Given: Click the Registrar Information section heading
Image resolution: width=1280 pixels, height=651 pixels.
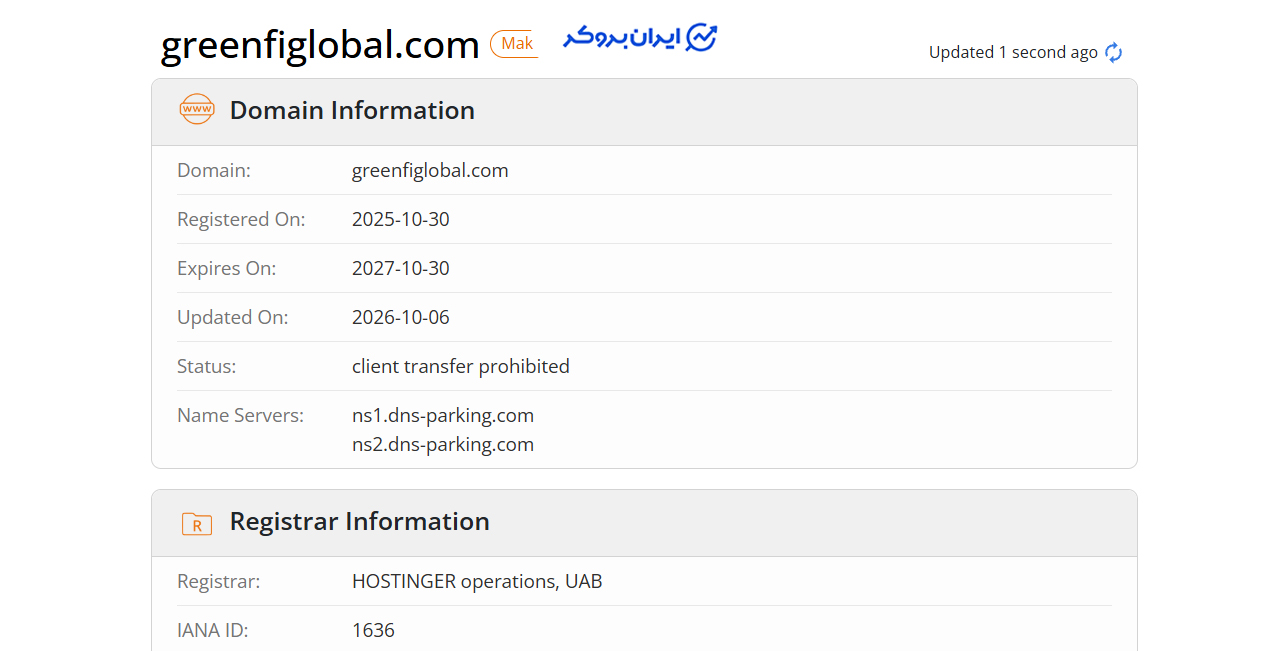Looking at the screenshot, I should [x=360, y=521].
